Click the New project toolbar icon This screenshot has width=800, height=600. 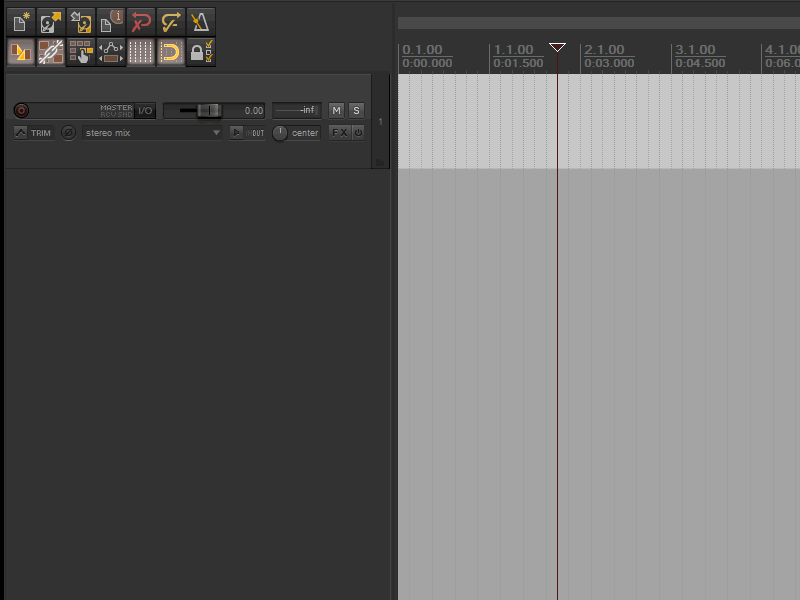tap(21, 22)
